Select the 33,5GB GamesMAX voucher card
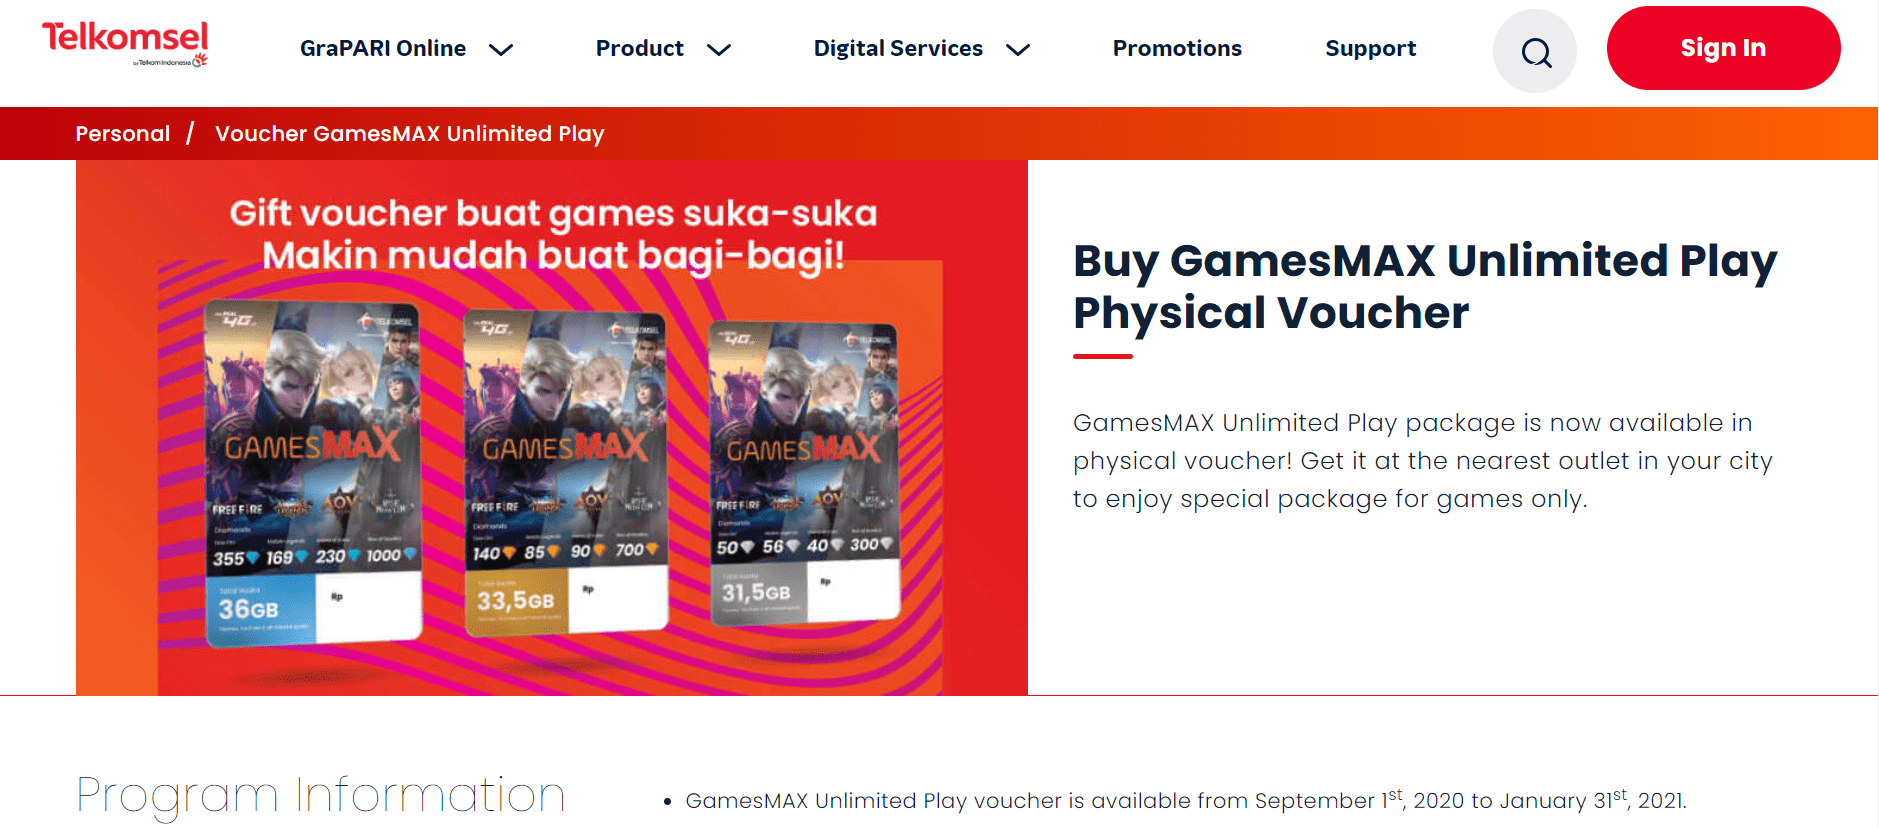This screenshot has height=827, width=1879. click(x=566, y=472)
